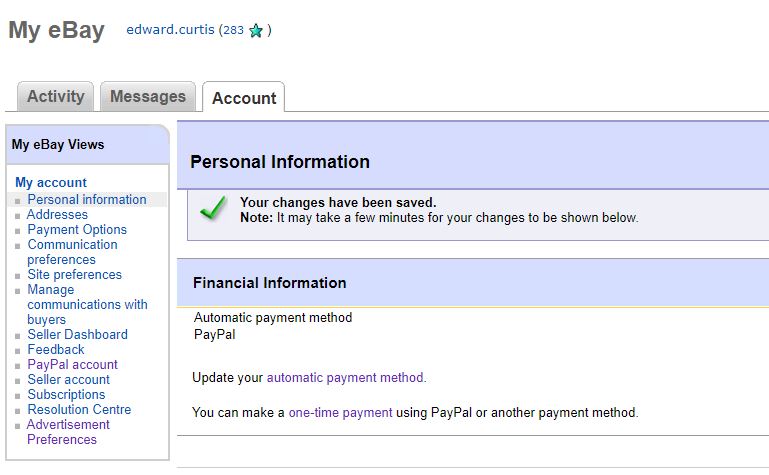Click the green checkmark saved icon
Viewport: 769px width, 475px height.
[213, 208]
